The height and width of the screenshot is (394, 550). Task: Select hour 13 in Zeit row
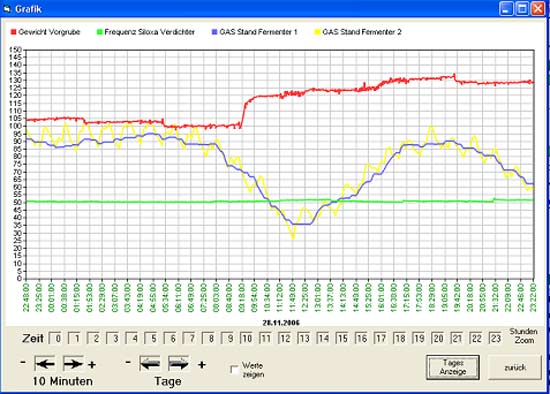coord(304,339)
